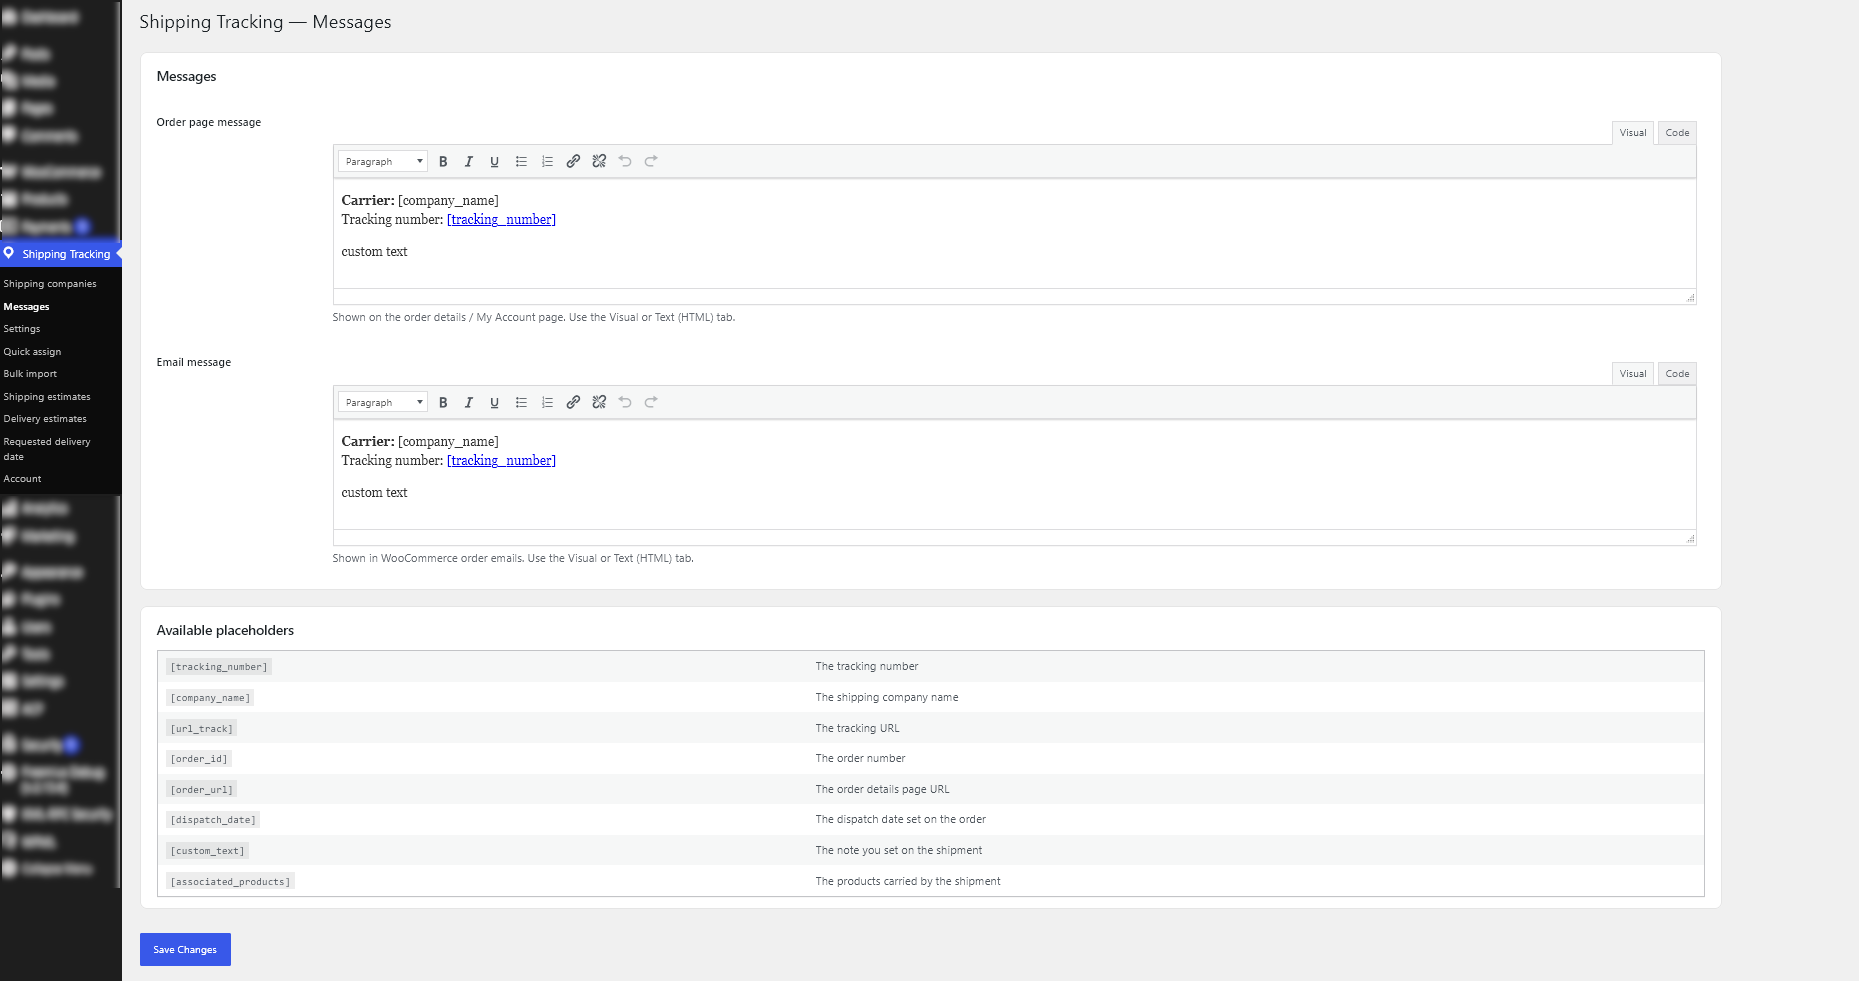Image resolution: width=1859 pixels, height=981 pixels.
Task: Click 'The tracking URL' description text
Action: coord(857,728)
